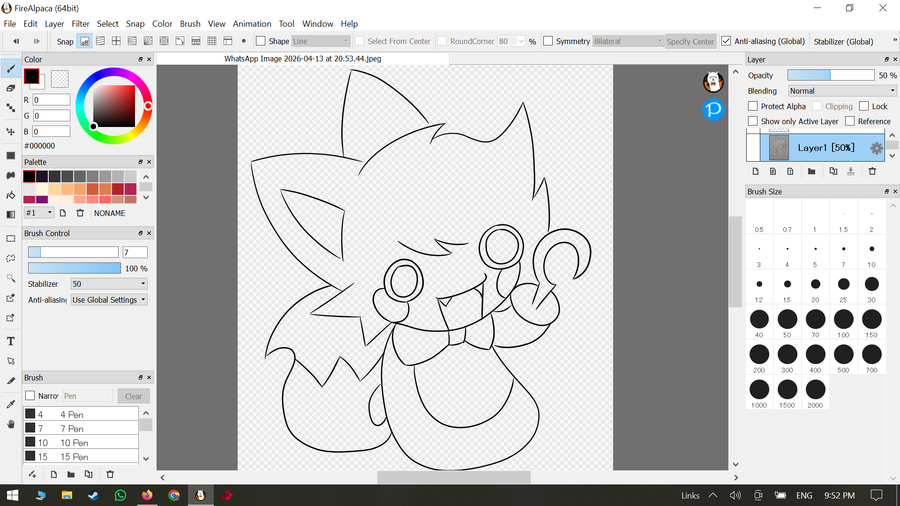Adjust the layer Opacity slider

[831, 75]
